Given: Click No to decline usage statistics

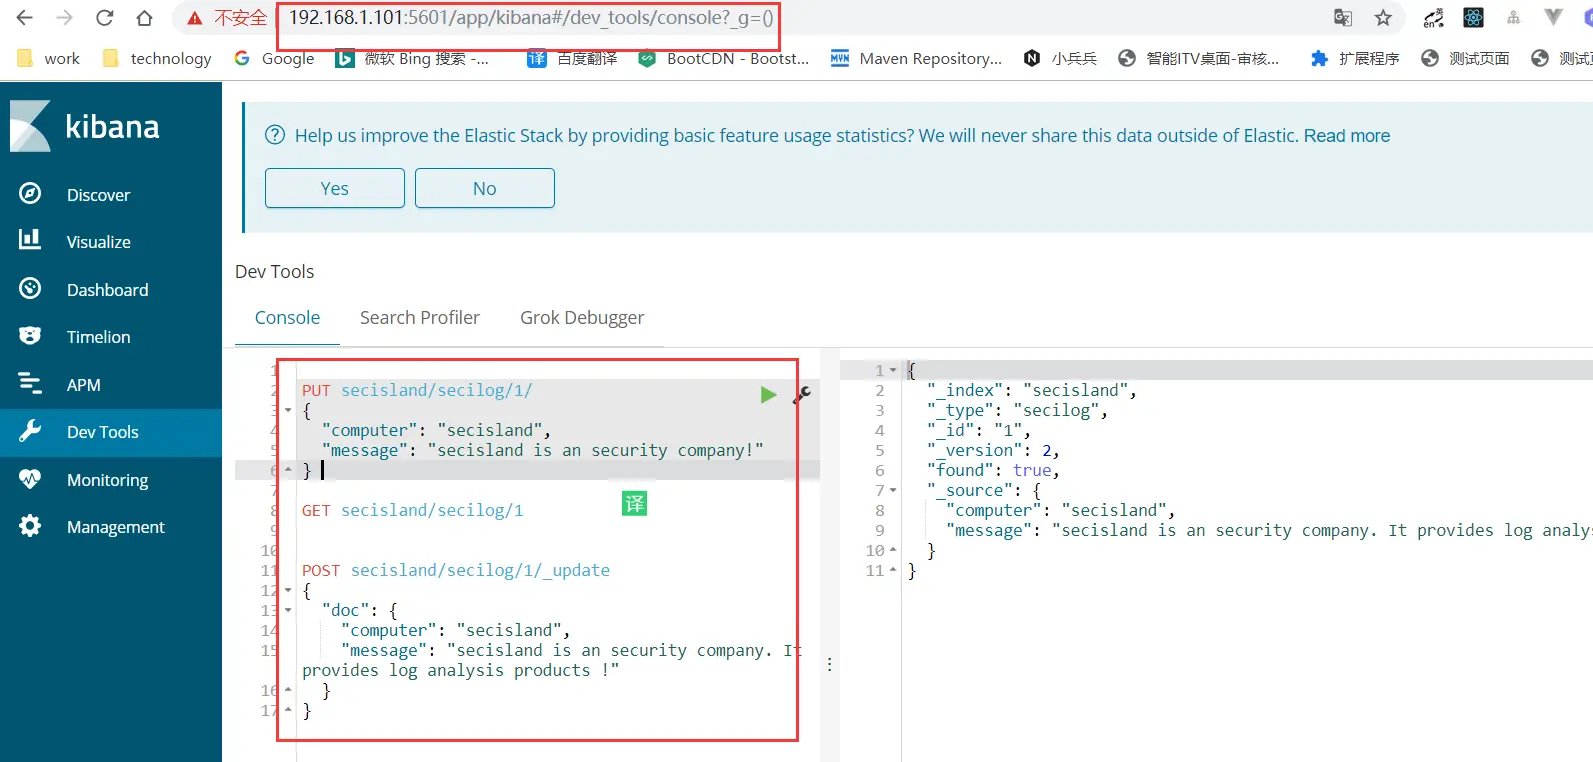Looking at the screenshot, I should (485, 188).
